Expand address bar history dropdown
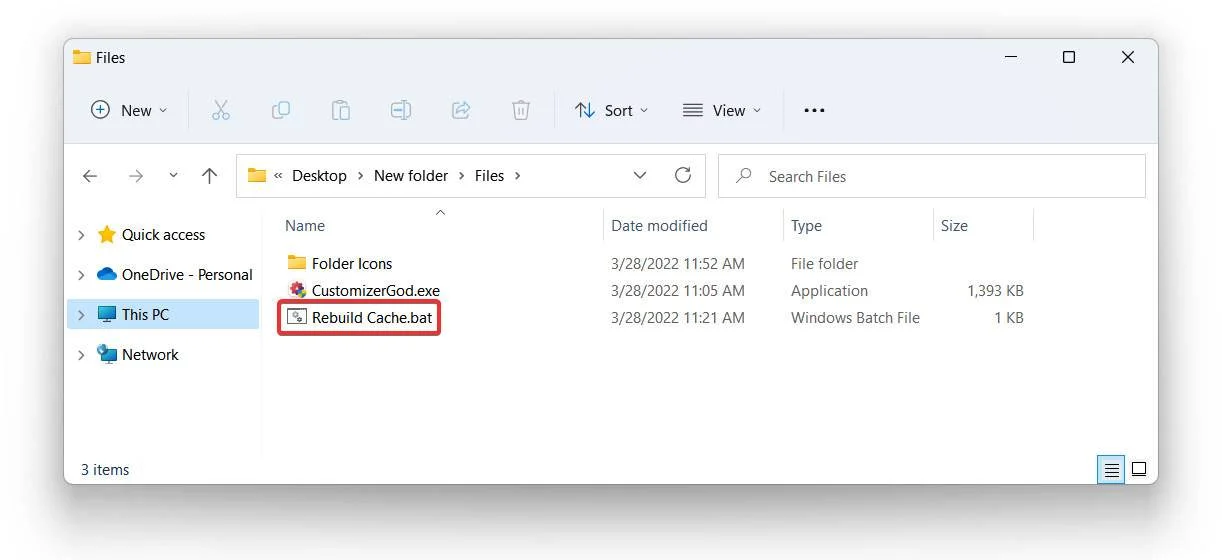Image resolution: width=1222 pixels, height=560 pixels. pyautogui.click(x=640, y=175)
